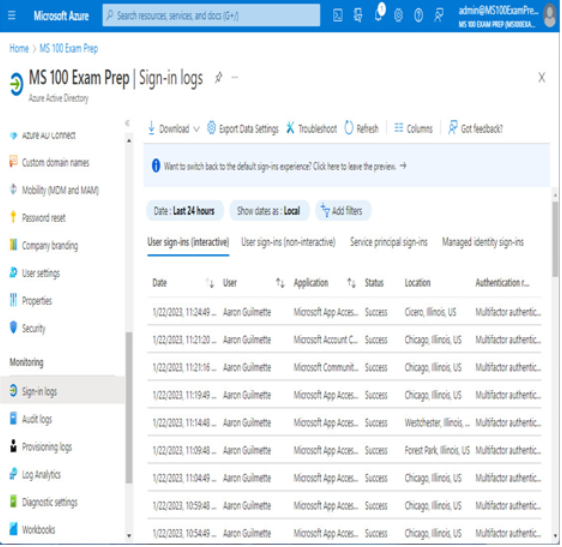
Task: Open the admin account avatar
Action: coord(550,16)
